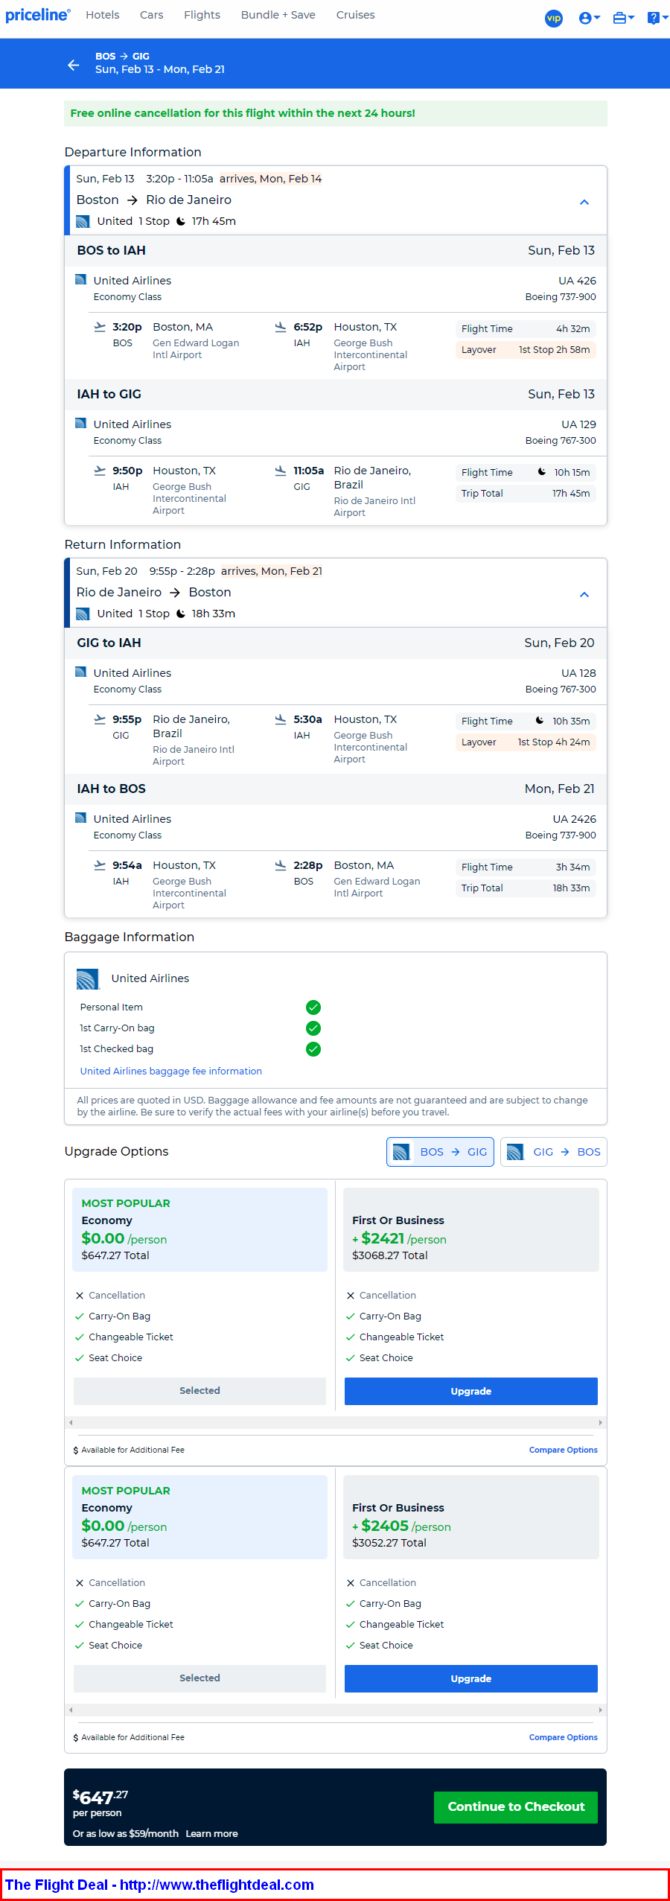
Task: Click 'Or as low as $59/month' text
Action: tap(126, 1833)
